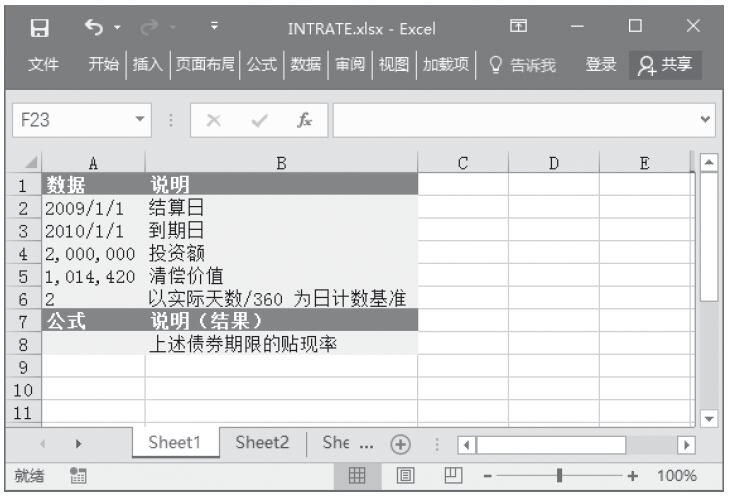This screenshot has height=497, width=729.
Task: Click the zoom in plus button
Action: (x=632, y=476)
